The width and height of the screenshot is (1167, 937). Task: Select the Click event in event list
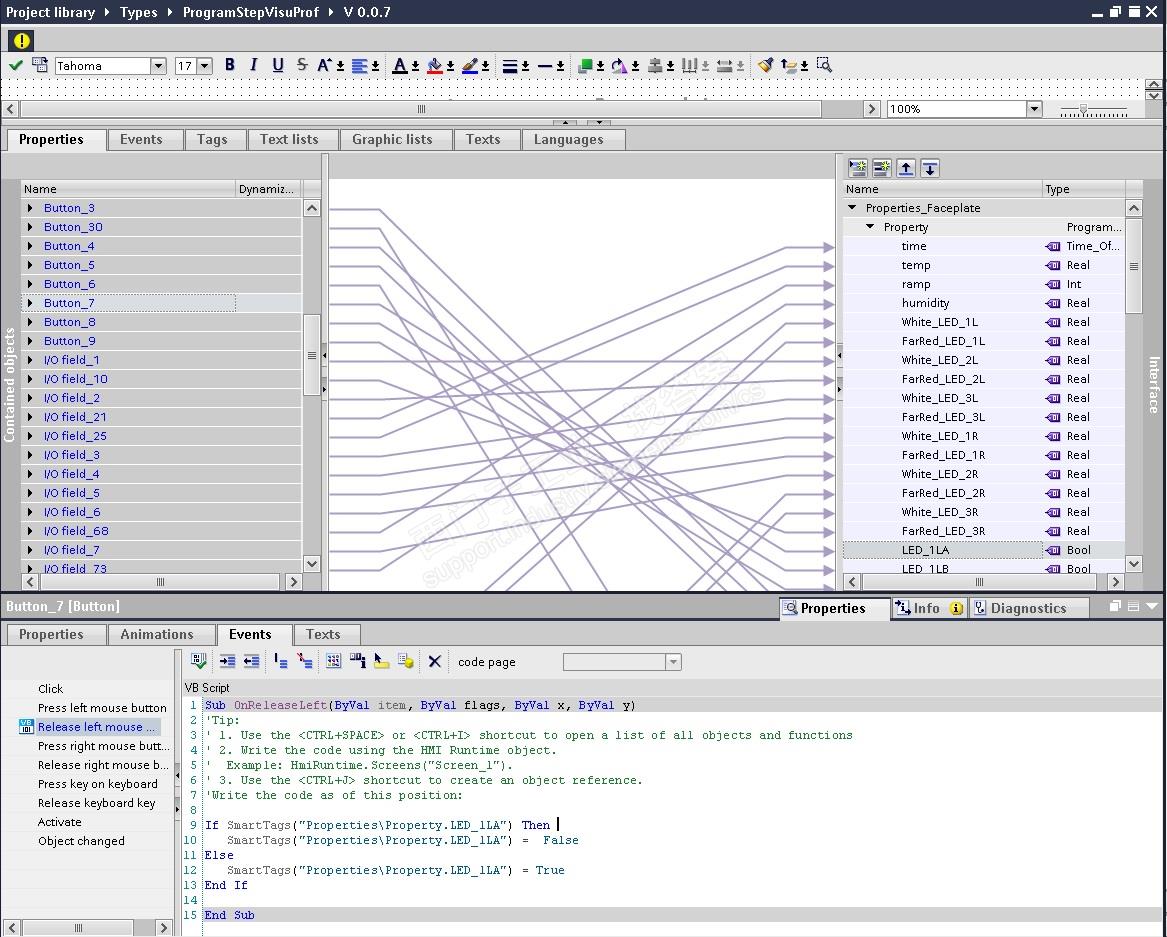[x=50, y=689]
